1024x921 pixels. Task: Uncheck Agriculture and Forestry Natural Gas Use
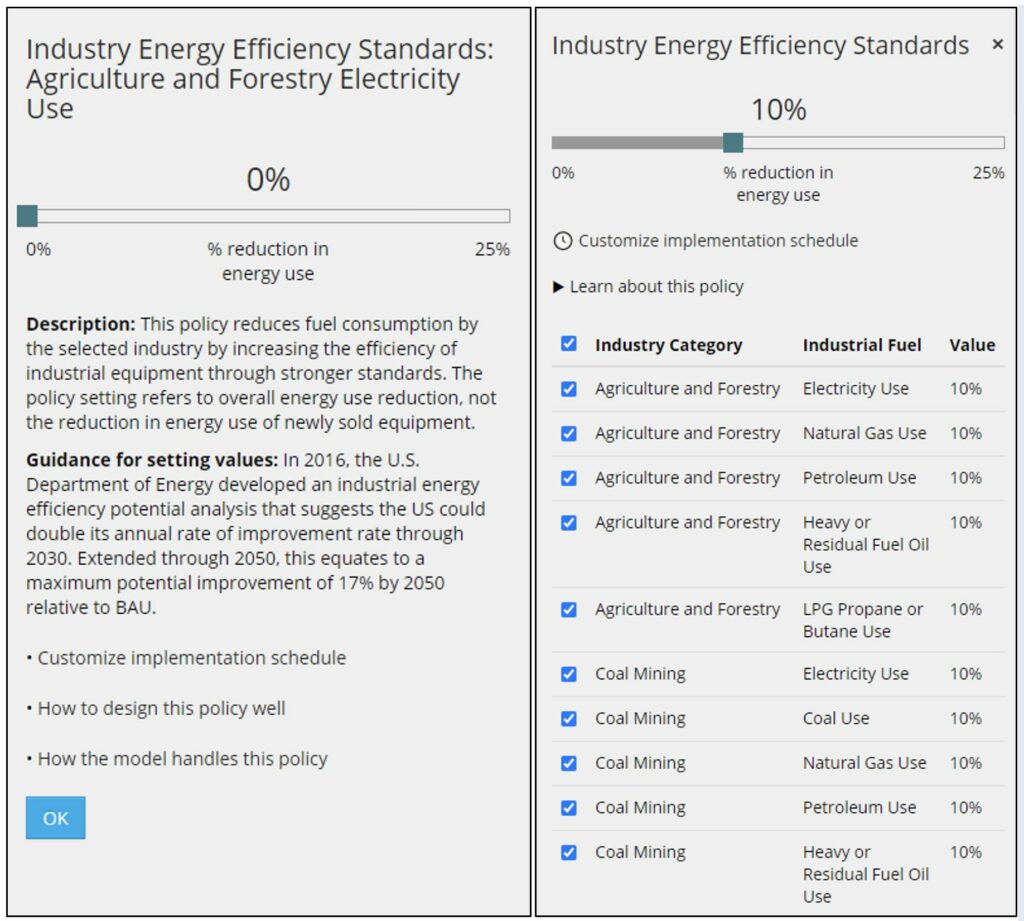(569, 434)
